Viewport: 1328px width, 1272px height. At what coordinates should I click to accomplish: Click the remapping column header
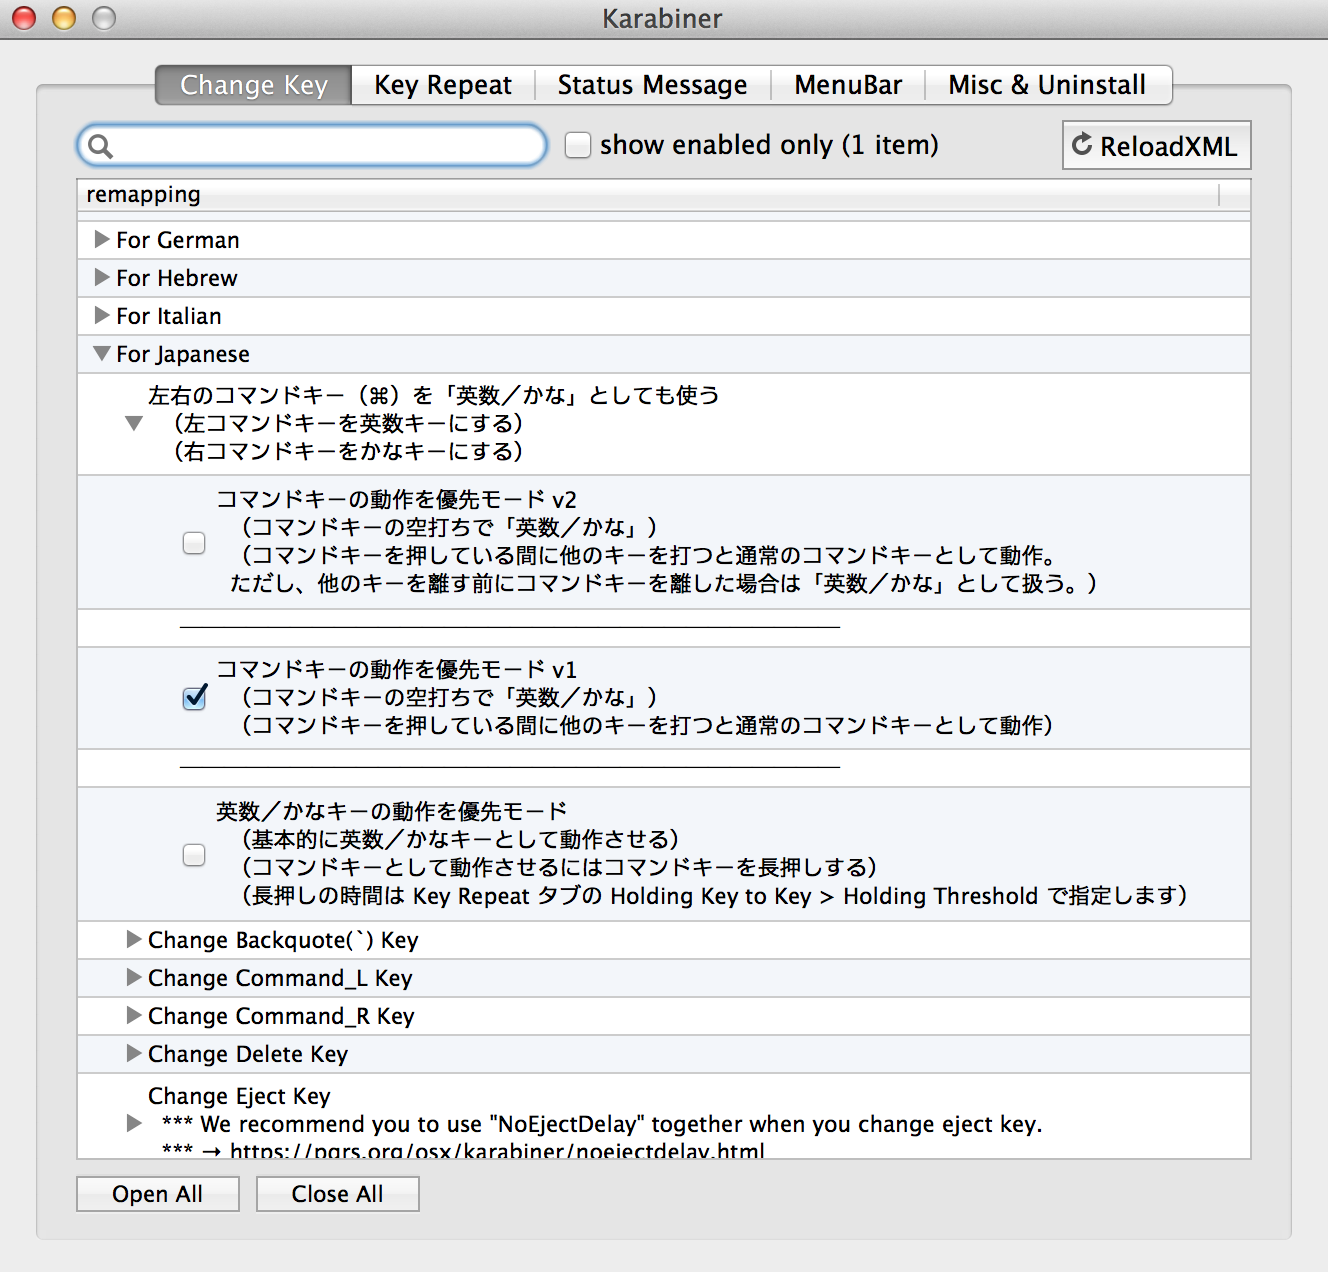point(648,194)
